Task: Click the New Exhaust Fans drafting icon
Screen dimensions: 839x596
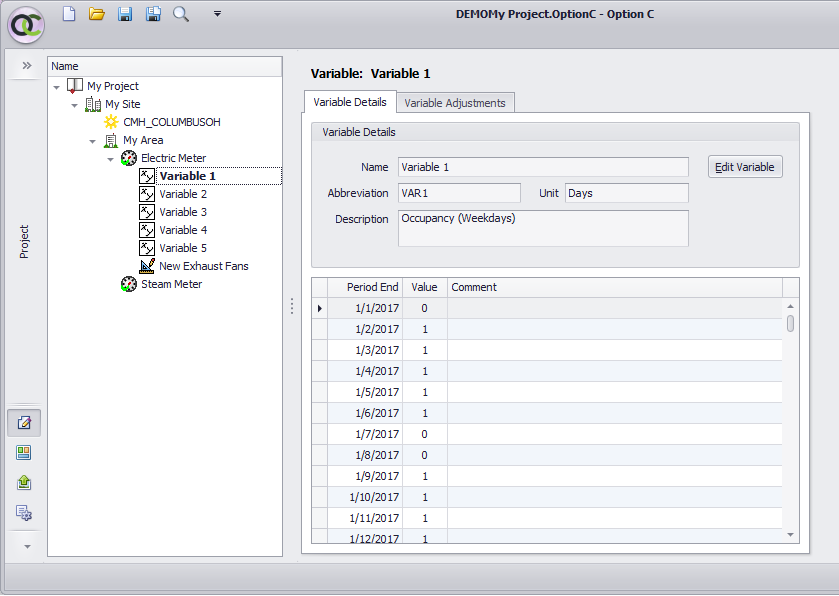Action: tap(147, 266)
